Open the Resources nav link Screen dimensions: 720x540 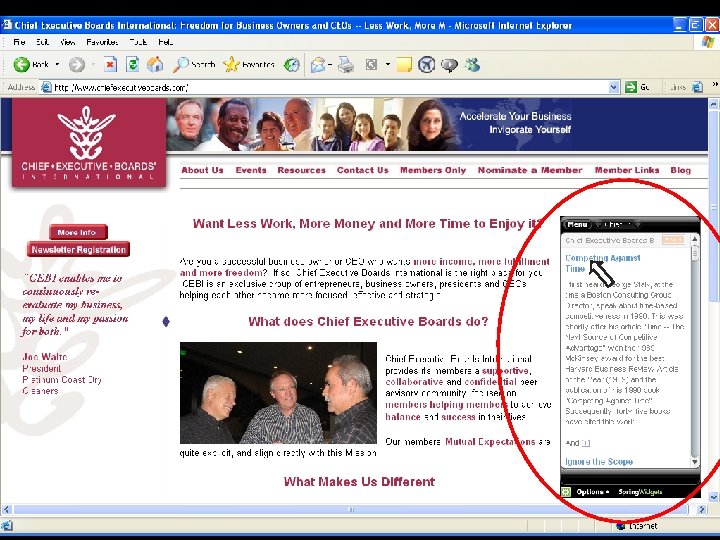[301, 170]
